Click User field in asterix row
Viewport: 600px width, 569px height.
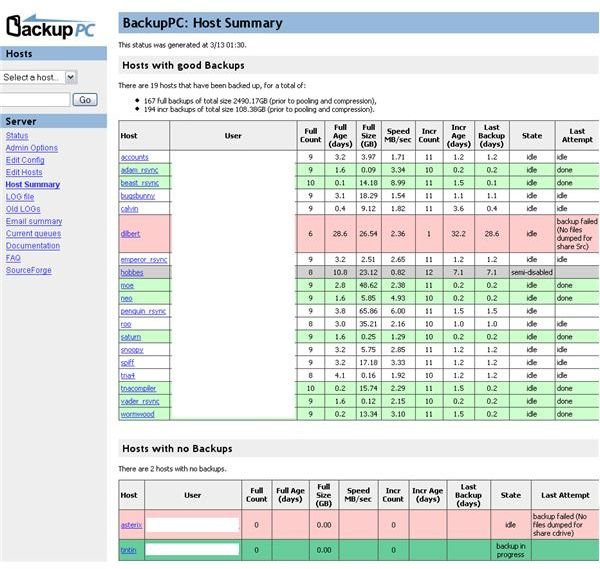point(192,525)
